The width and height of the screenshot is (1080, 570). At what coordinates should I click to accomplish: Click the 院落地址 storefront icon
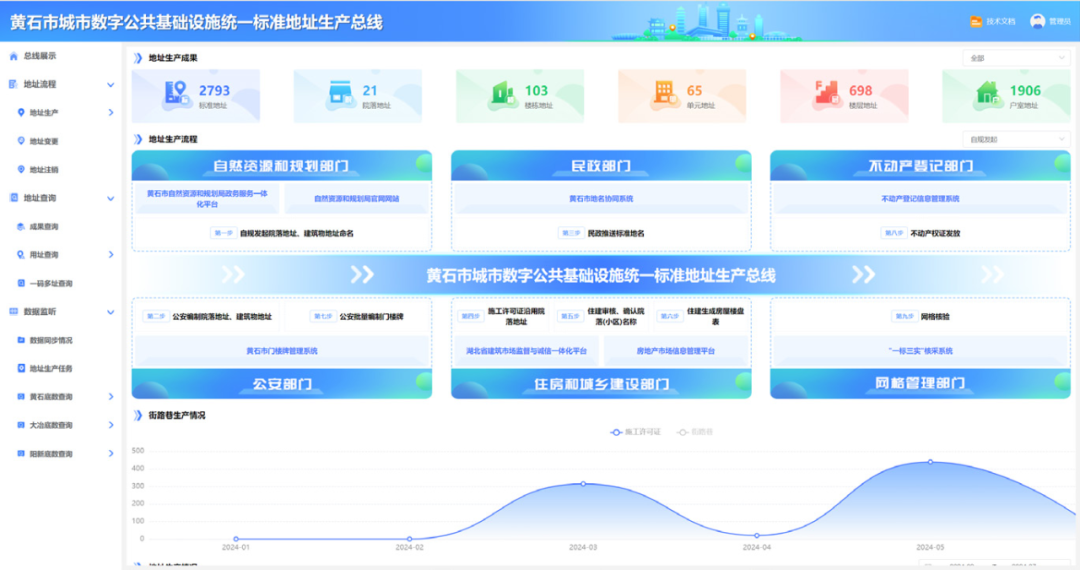tap(340, 94)
